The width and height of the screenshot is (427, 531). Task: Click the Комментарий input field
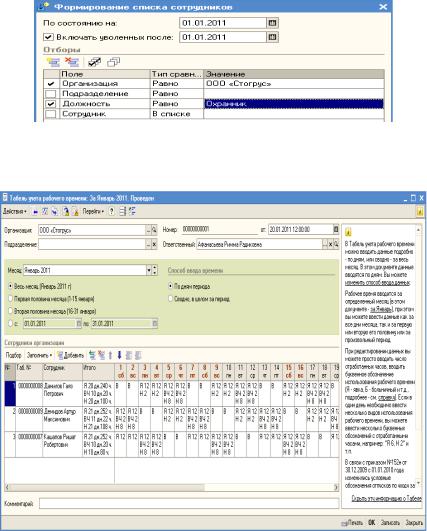point(189,504)
